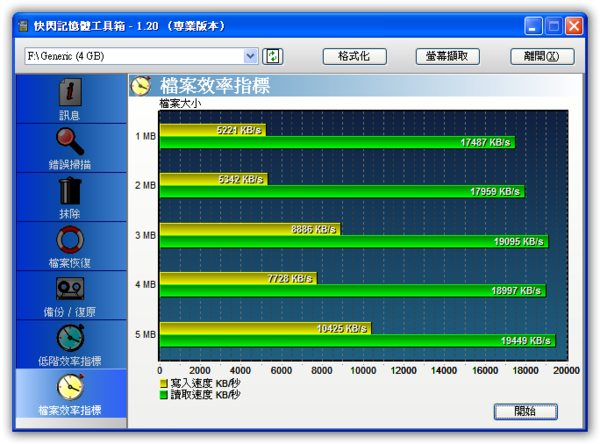Select the 低階效率指標 stopwatch icon
Viewport: 600px width, 444px height.
70,338
